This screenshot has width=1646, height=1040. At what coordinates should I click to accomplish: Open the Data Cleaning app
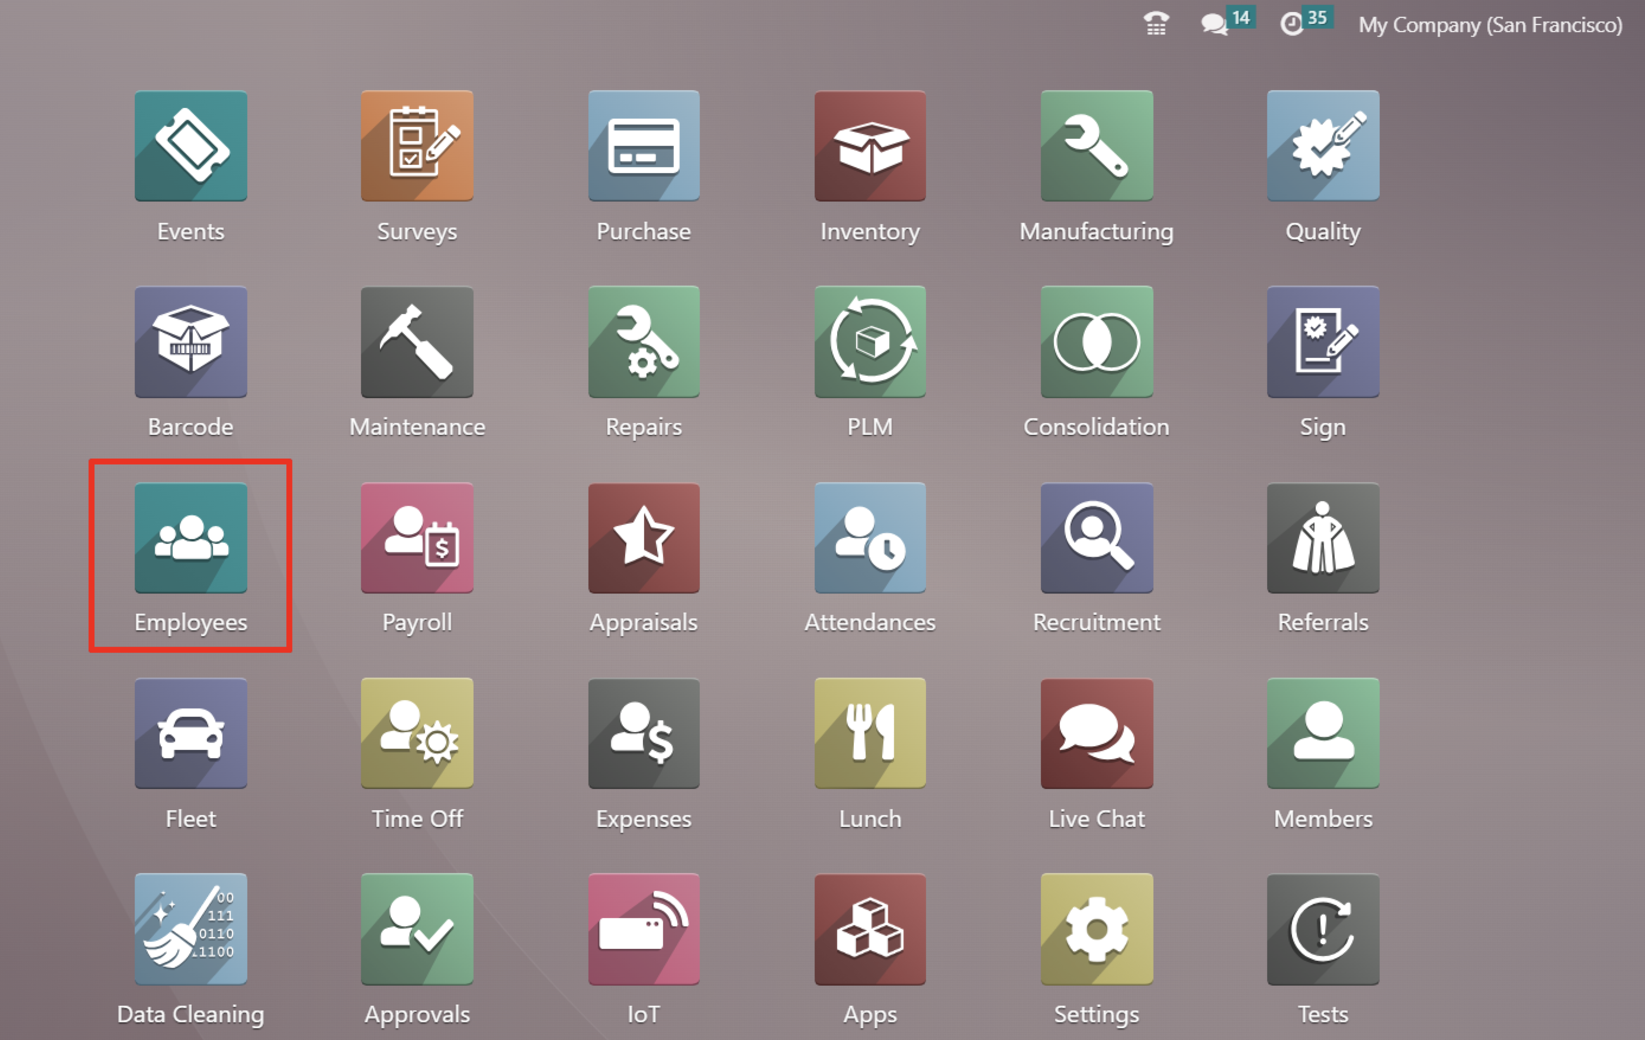click(190, 929)
